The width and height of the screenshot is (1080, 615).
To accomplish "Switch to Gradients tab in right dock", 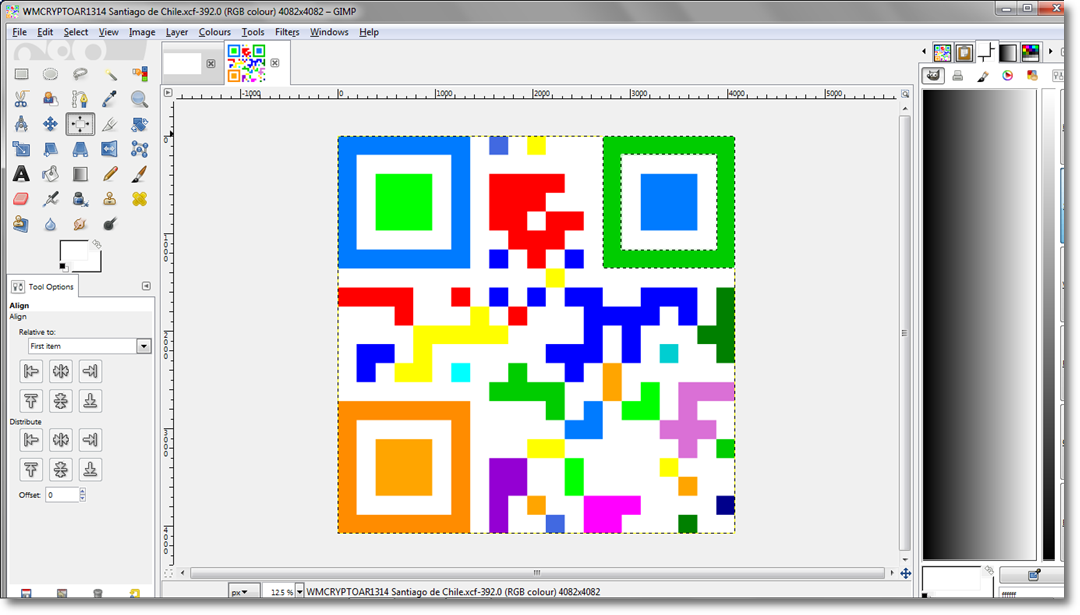I will [x=1008, y=52].
